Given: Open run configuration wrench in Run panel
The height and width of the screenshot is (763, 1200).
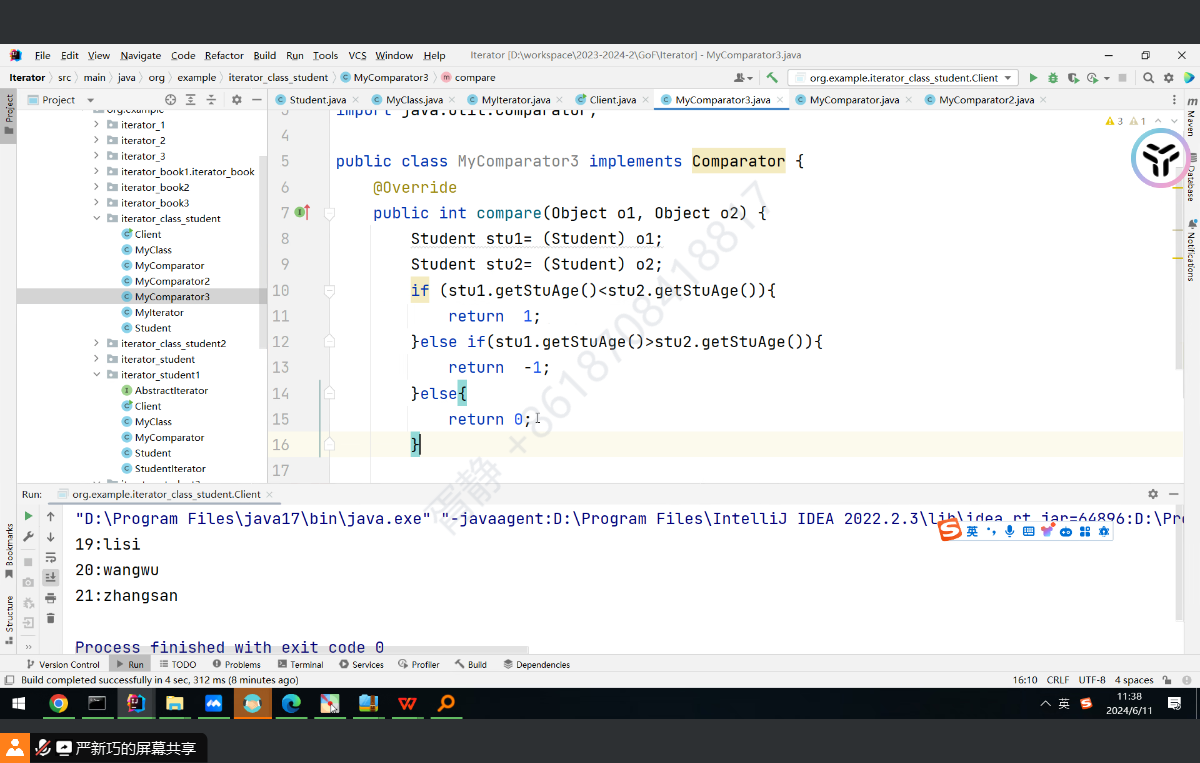Looking at the screenshot, I should pos(28,537).
